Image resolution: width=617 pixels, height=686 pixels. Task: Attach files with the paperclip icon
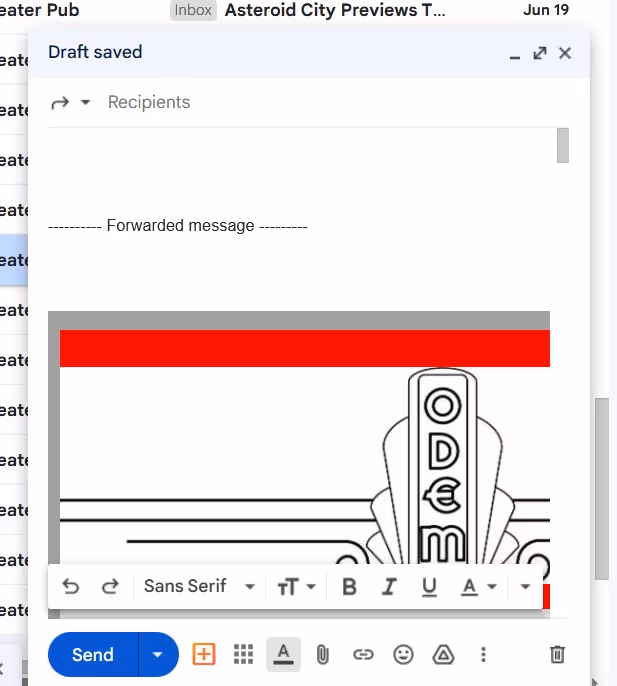[x=323, y=655]
